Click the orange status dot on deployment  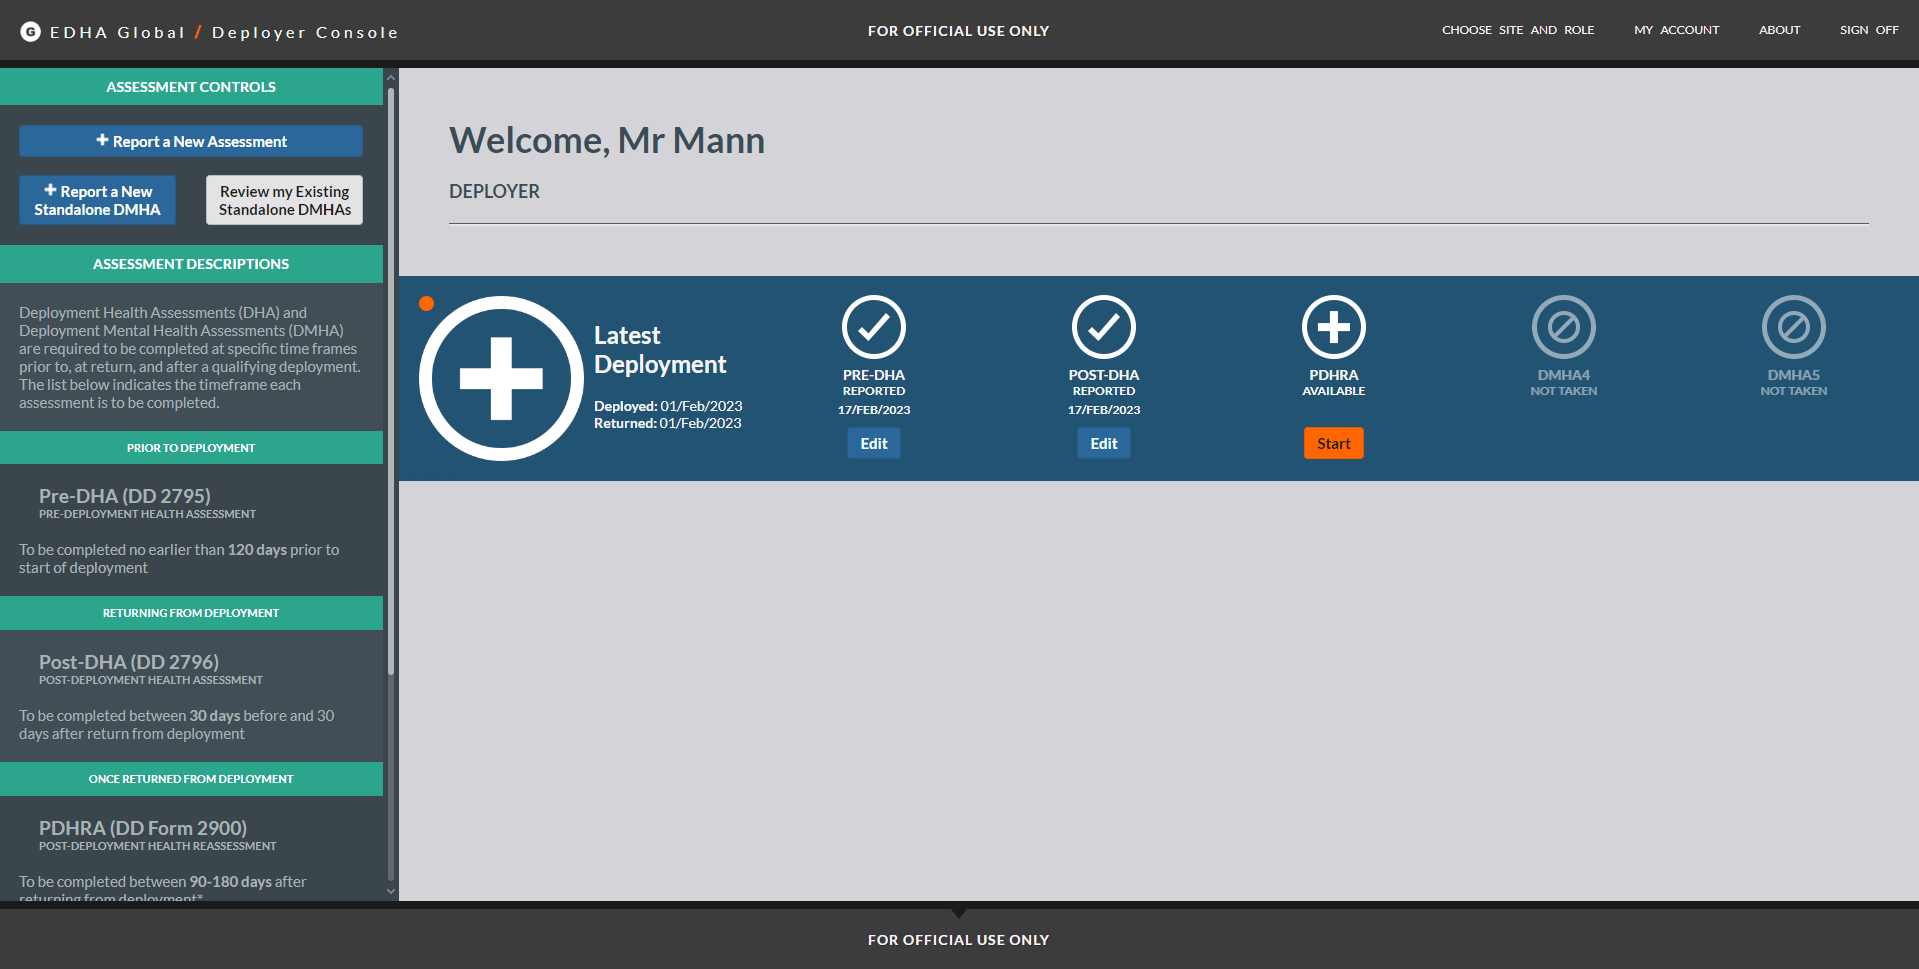pos(427,304)
